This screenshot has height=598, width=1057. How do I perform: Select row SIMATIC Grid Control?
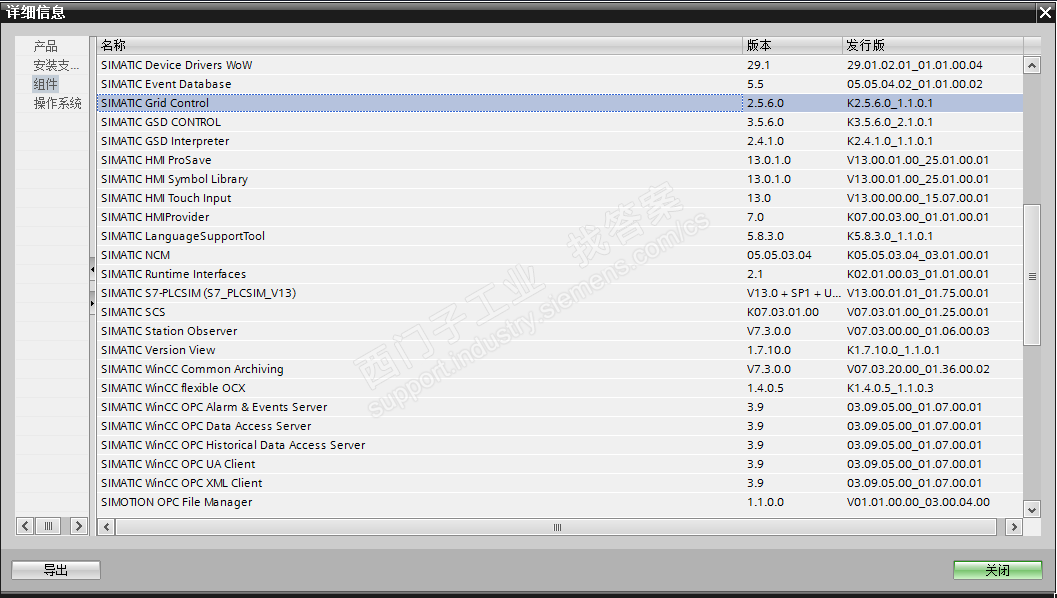click(x=560, y=102)
